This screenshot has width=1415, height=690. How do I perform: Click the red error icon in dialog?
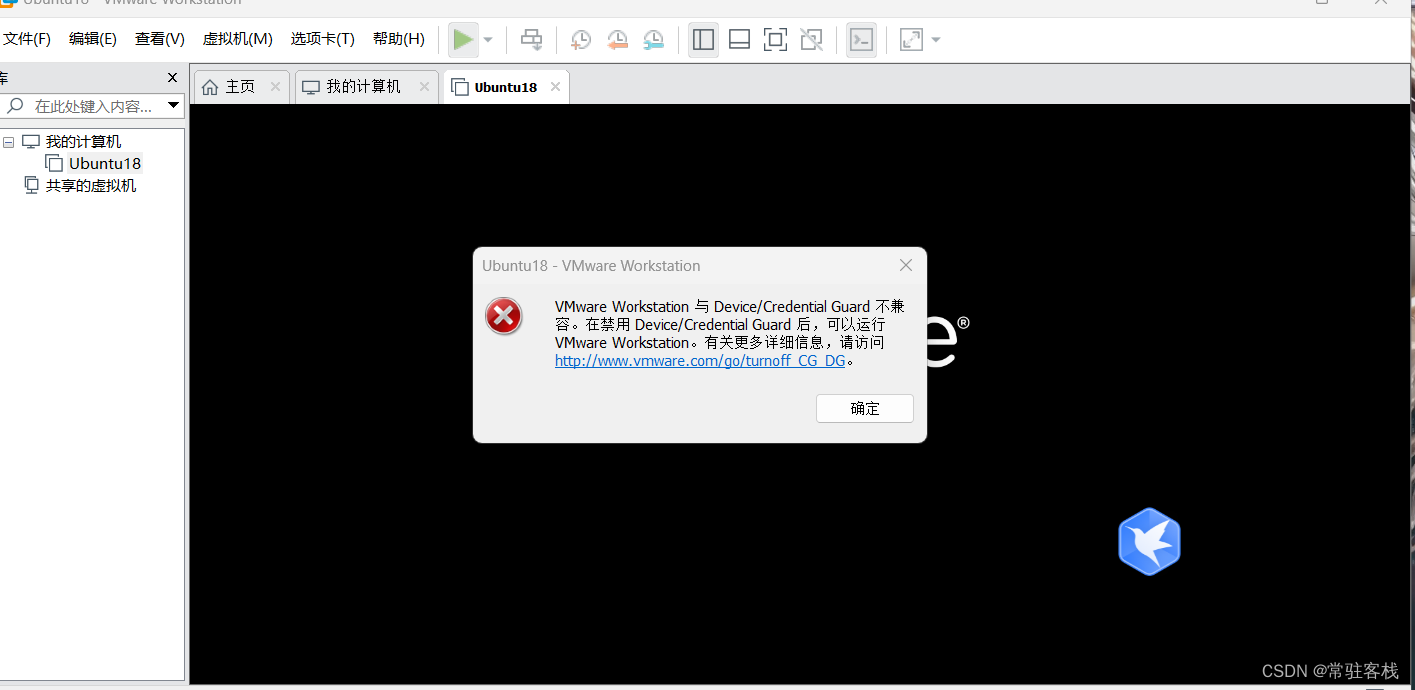tap(504, 317)
